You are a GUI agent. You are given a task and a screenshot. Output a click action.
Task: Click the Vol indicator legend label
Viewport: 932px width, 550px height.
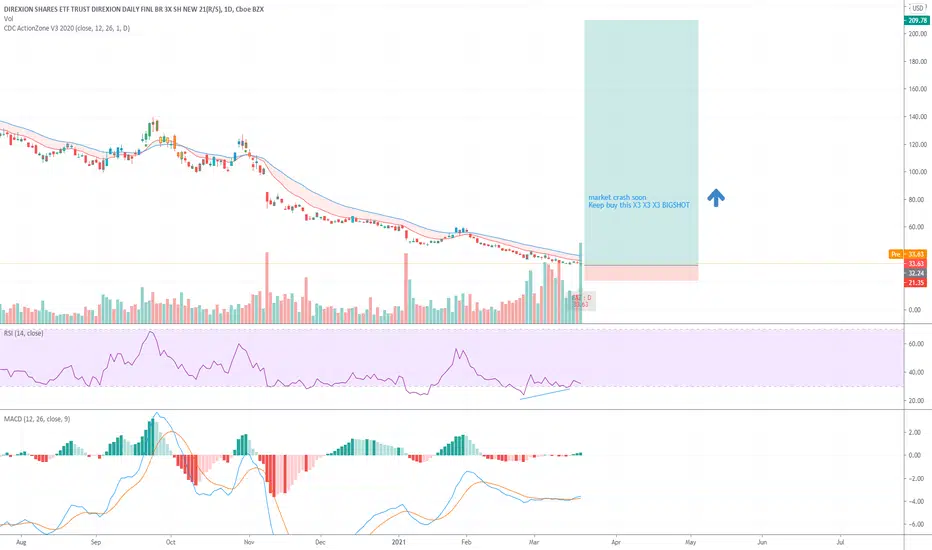[x=8, y=19]
